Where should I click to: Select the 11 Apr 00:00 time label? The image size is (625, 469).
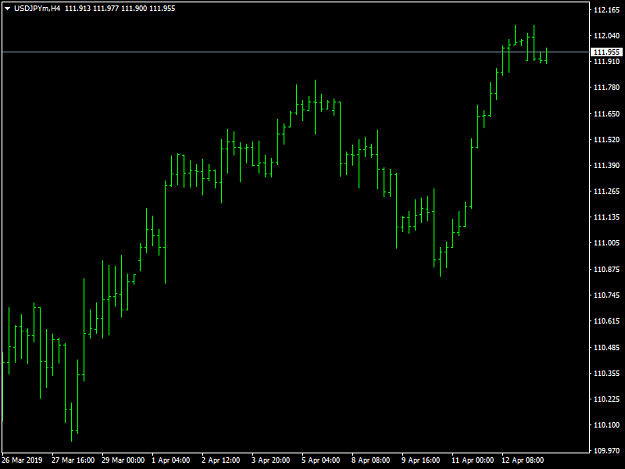(x=473, y=460)
